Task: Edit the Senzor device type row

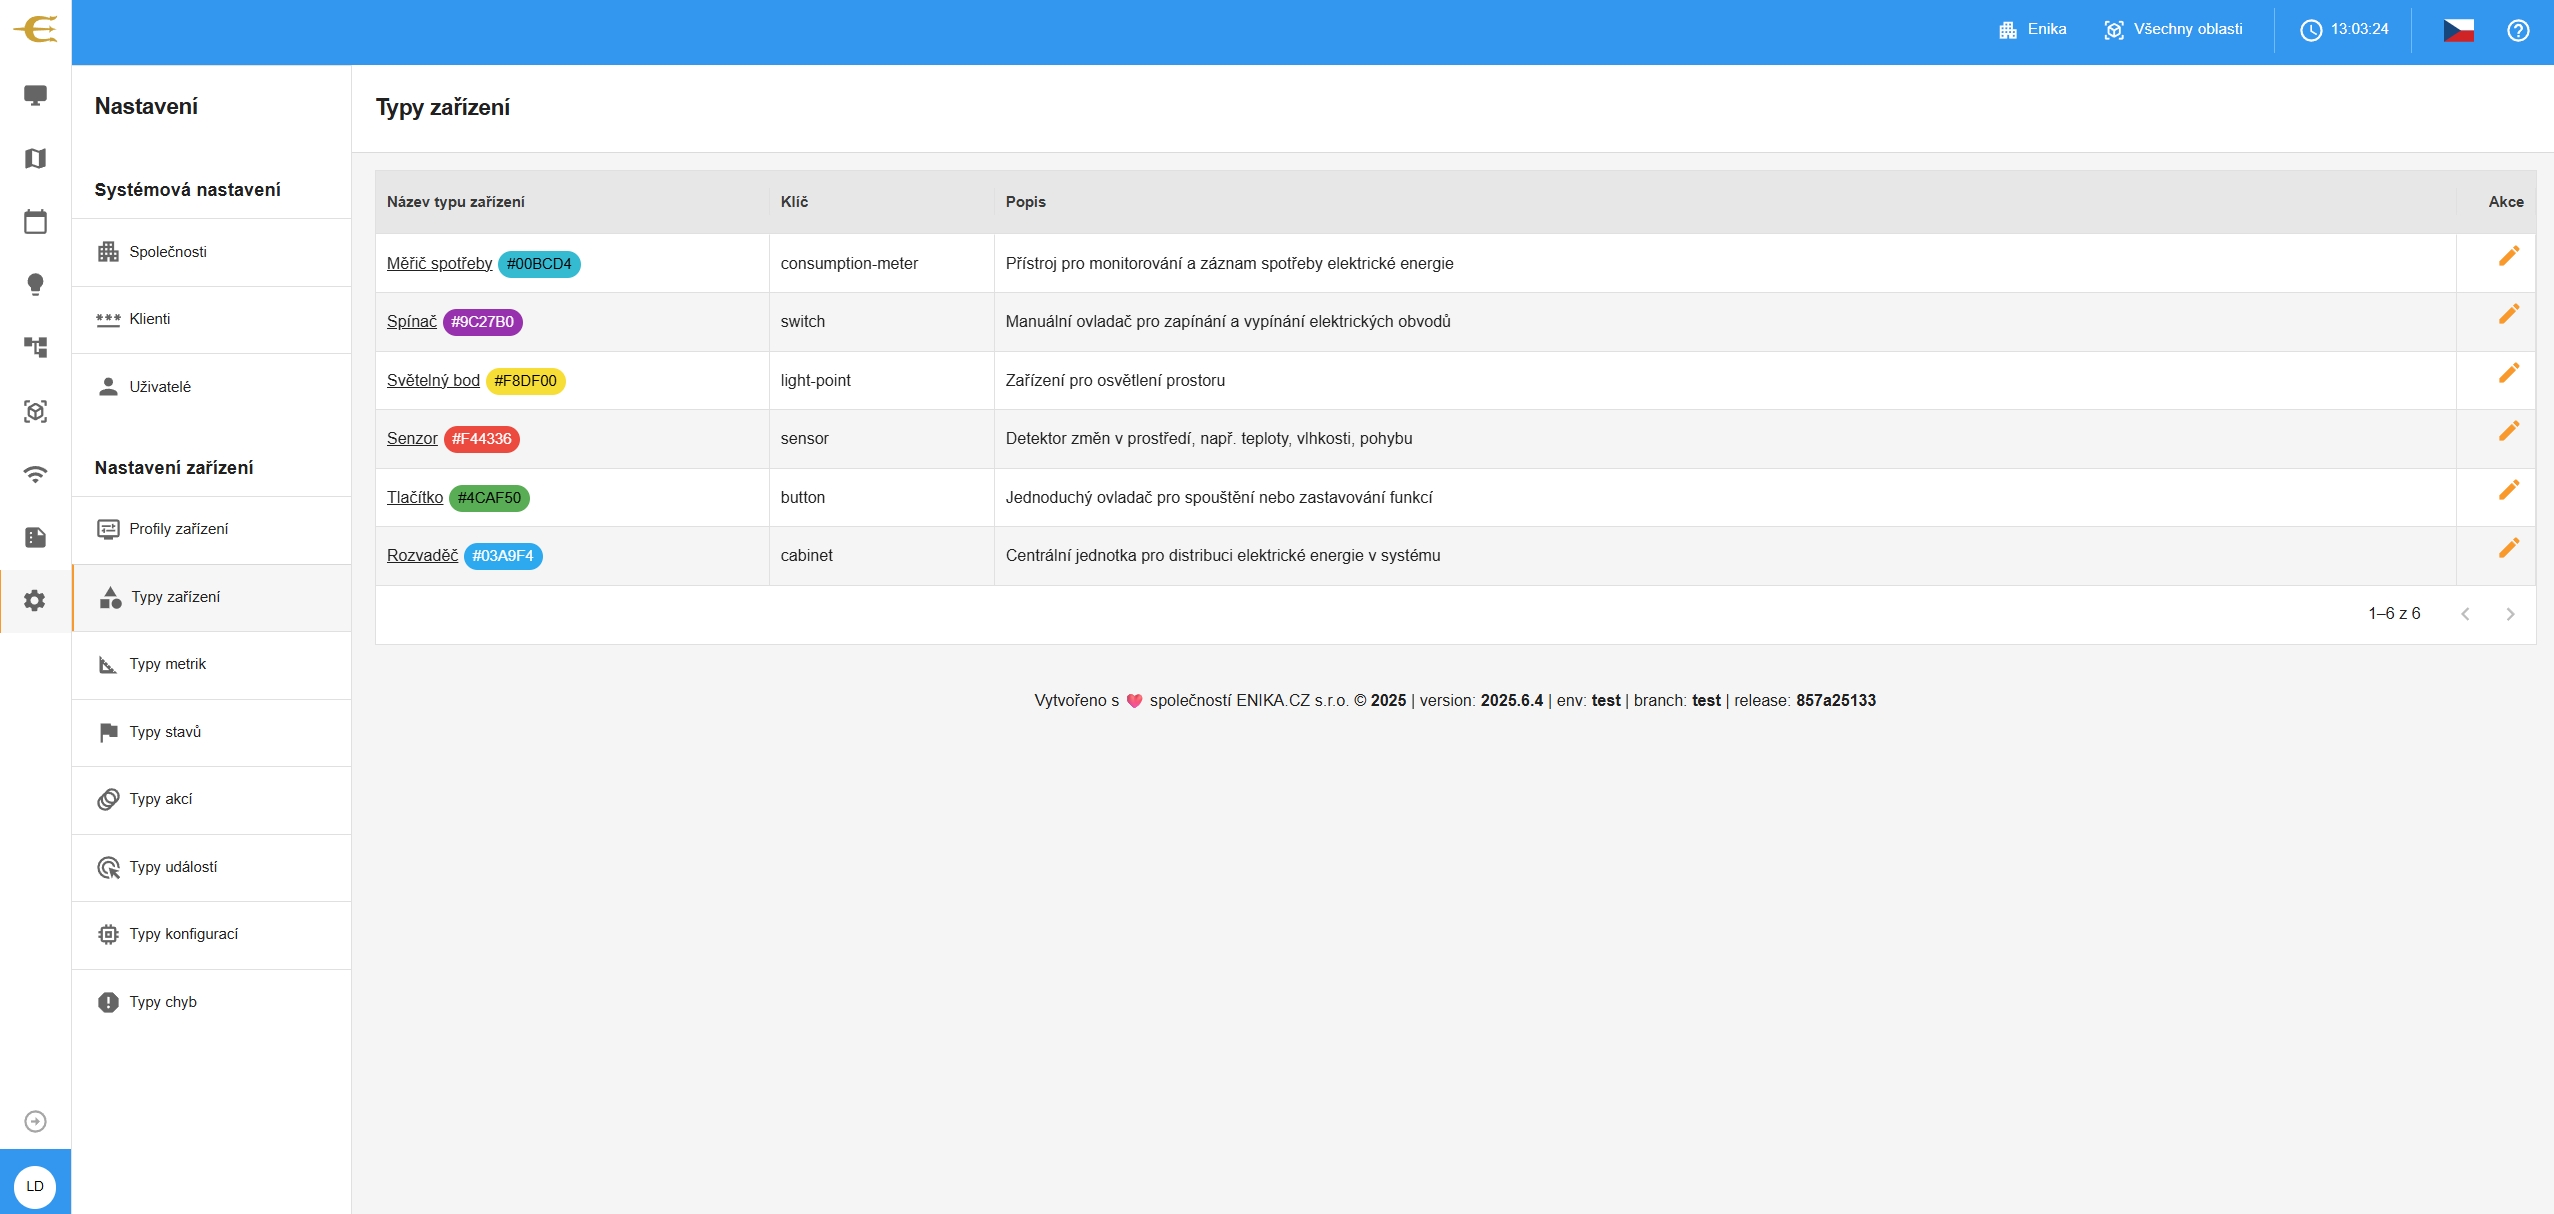Action: click(2508, 432)
